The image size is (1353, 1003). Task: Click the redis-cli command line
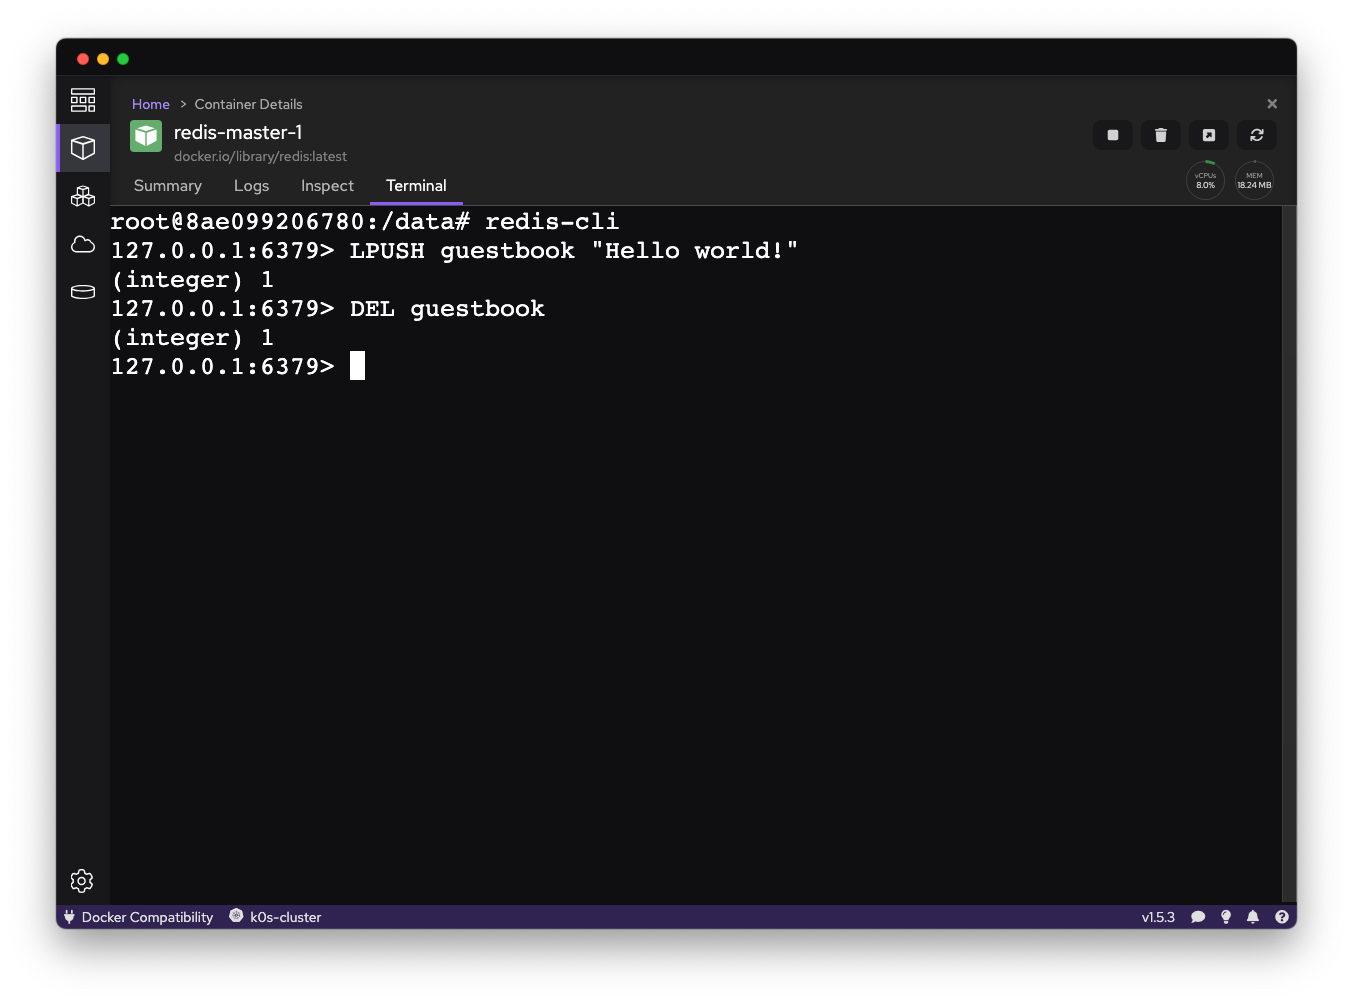(x=365, y=222)
